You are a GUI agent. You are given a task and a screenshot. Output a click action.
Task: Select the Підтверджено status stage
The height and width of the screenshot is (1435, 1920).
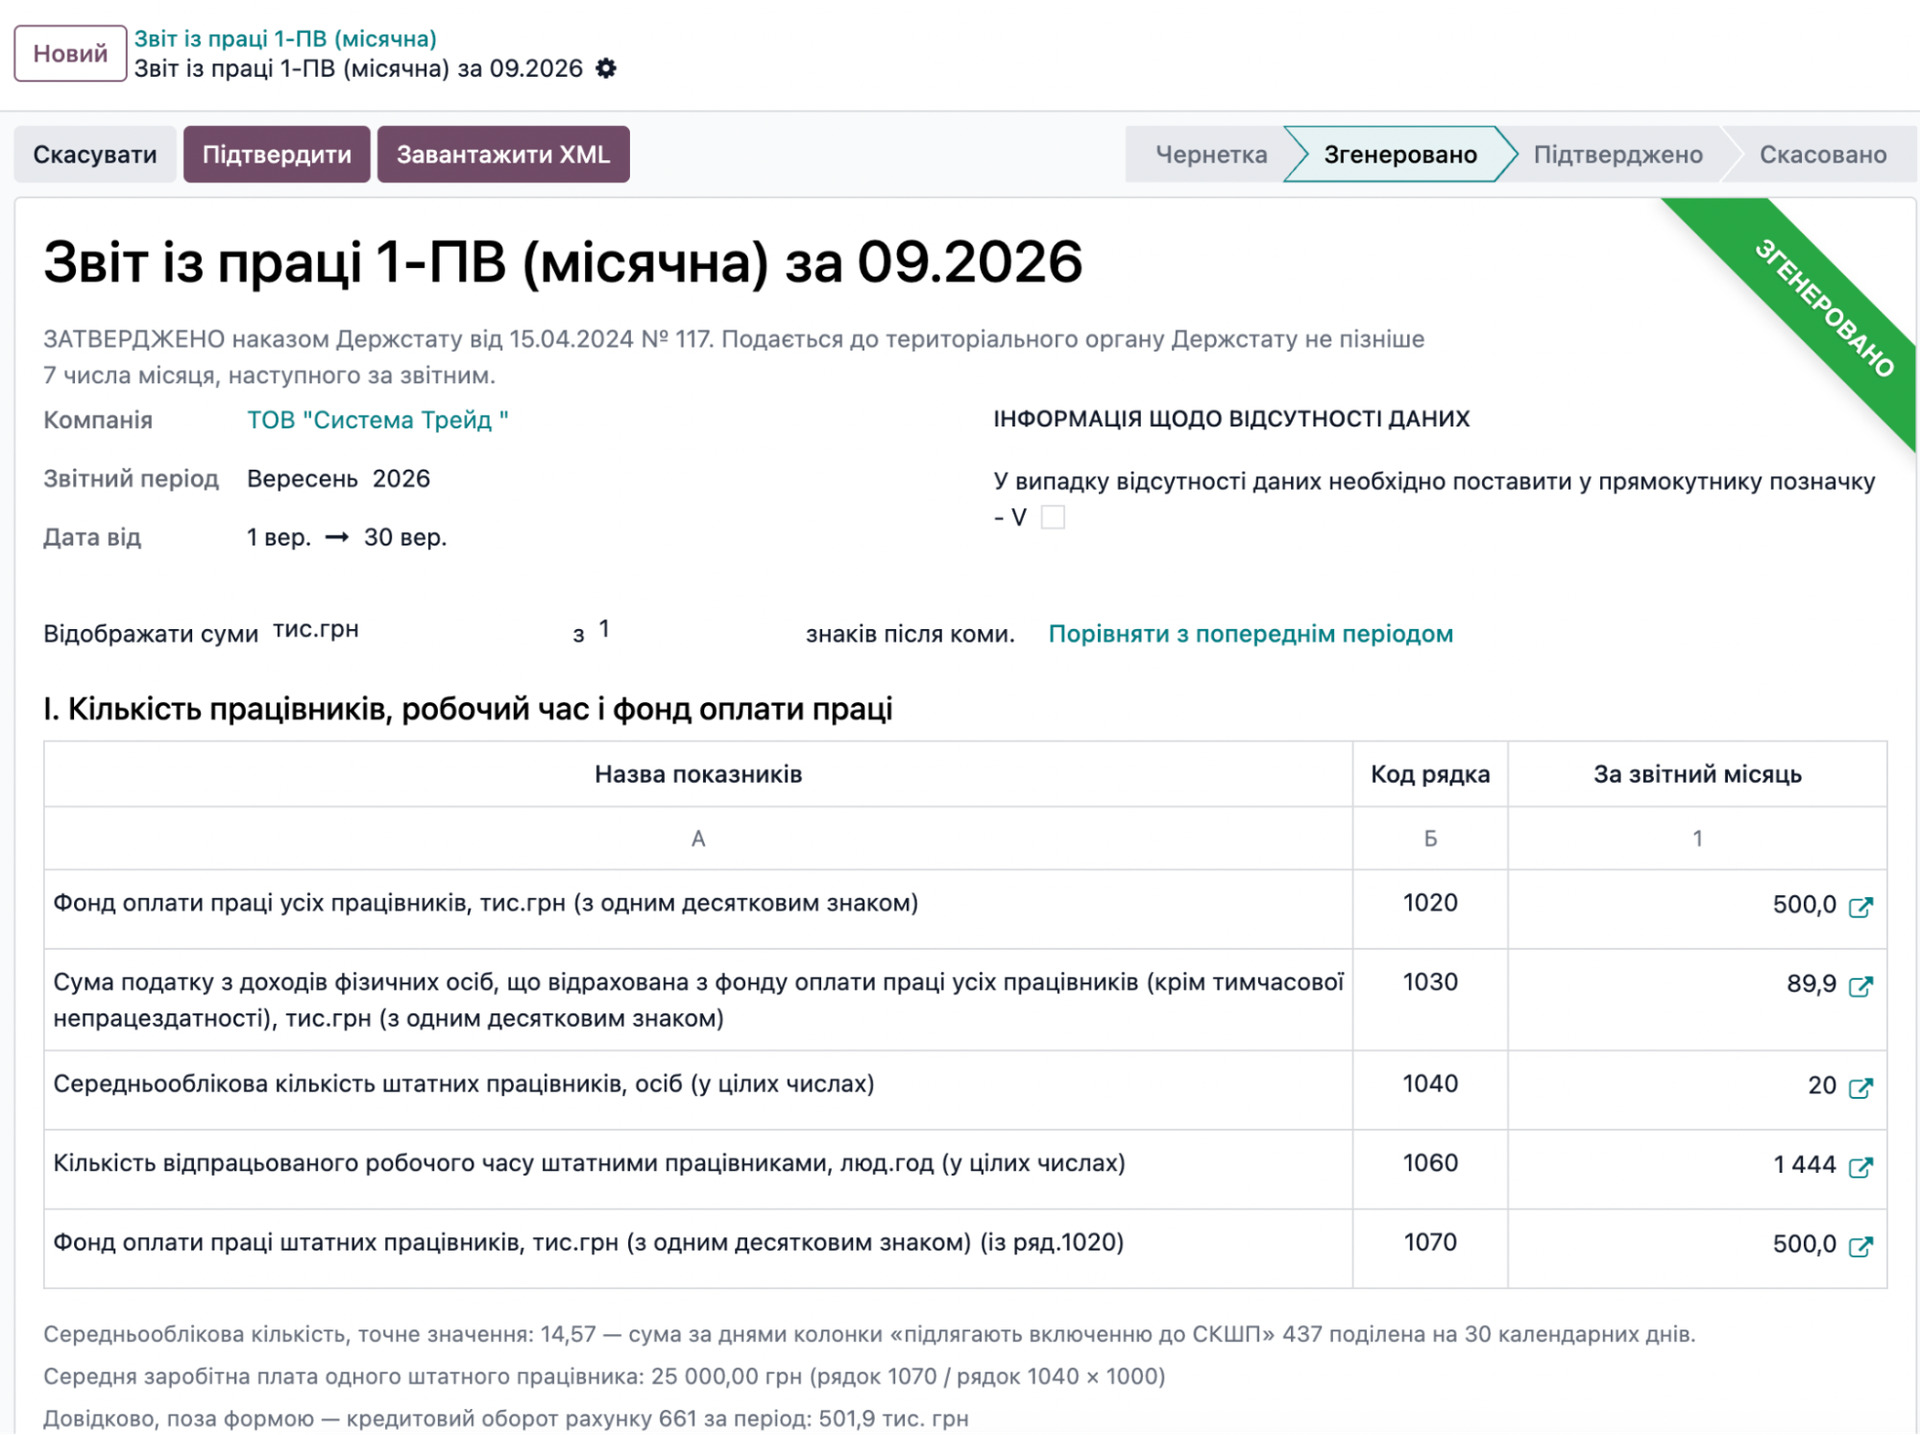tap(1617, 154)
